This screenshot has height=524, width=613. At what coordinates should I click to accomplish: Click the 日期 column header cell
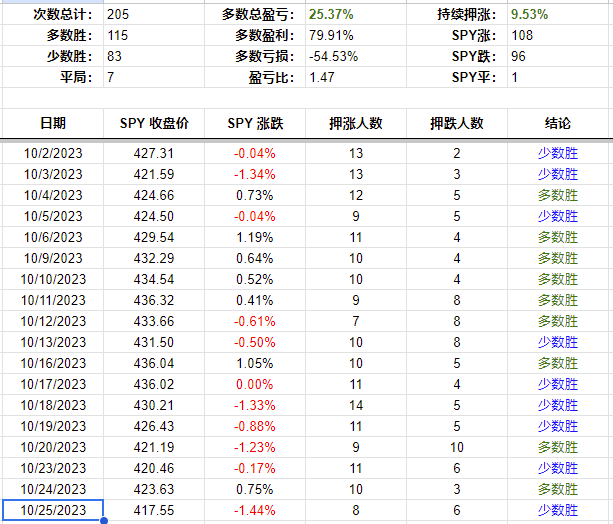(x=52, y=123)
